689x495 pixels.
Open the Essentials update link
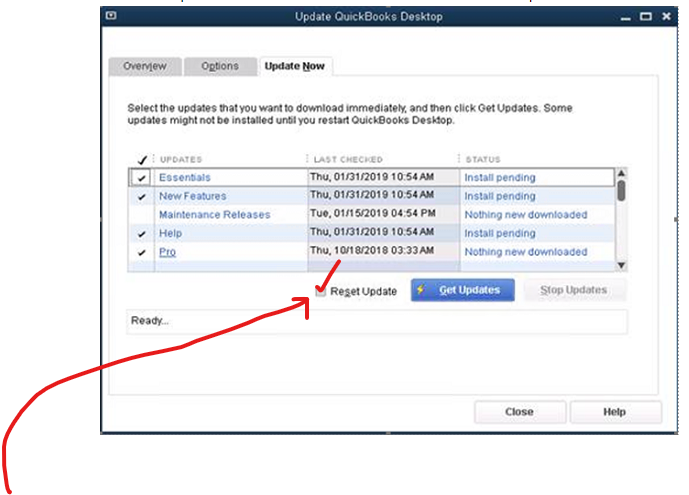(185, 177)
